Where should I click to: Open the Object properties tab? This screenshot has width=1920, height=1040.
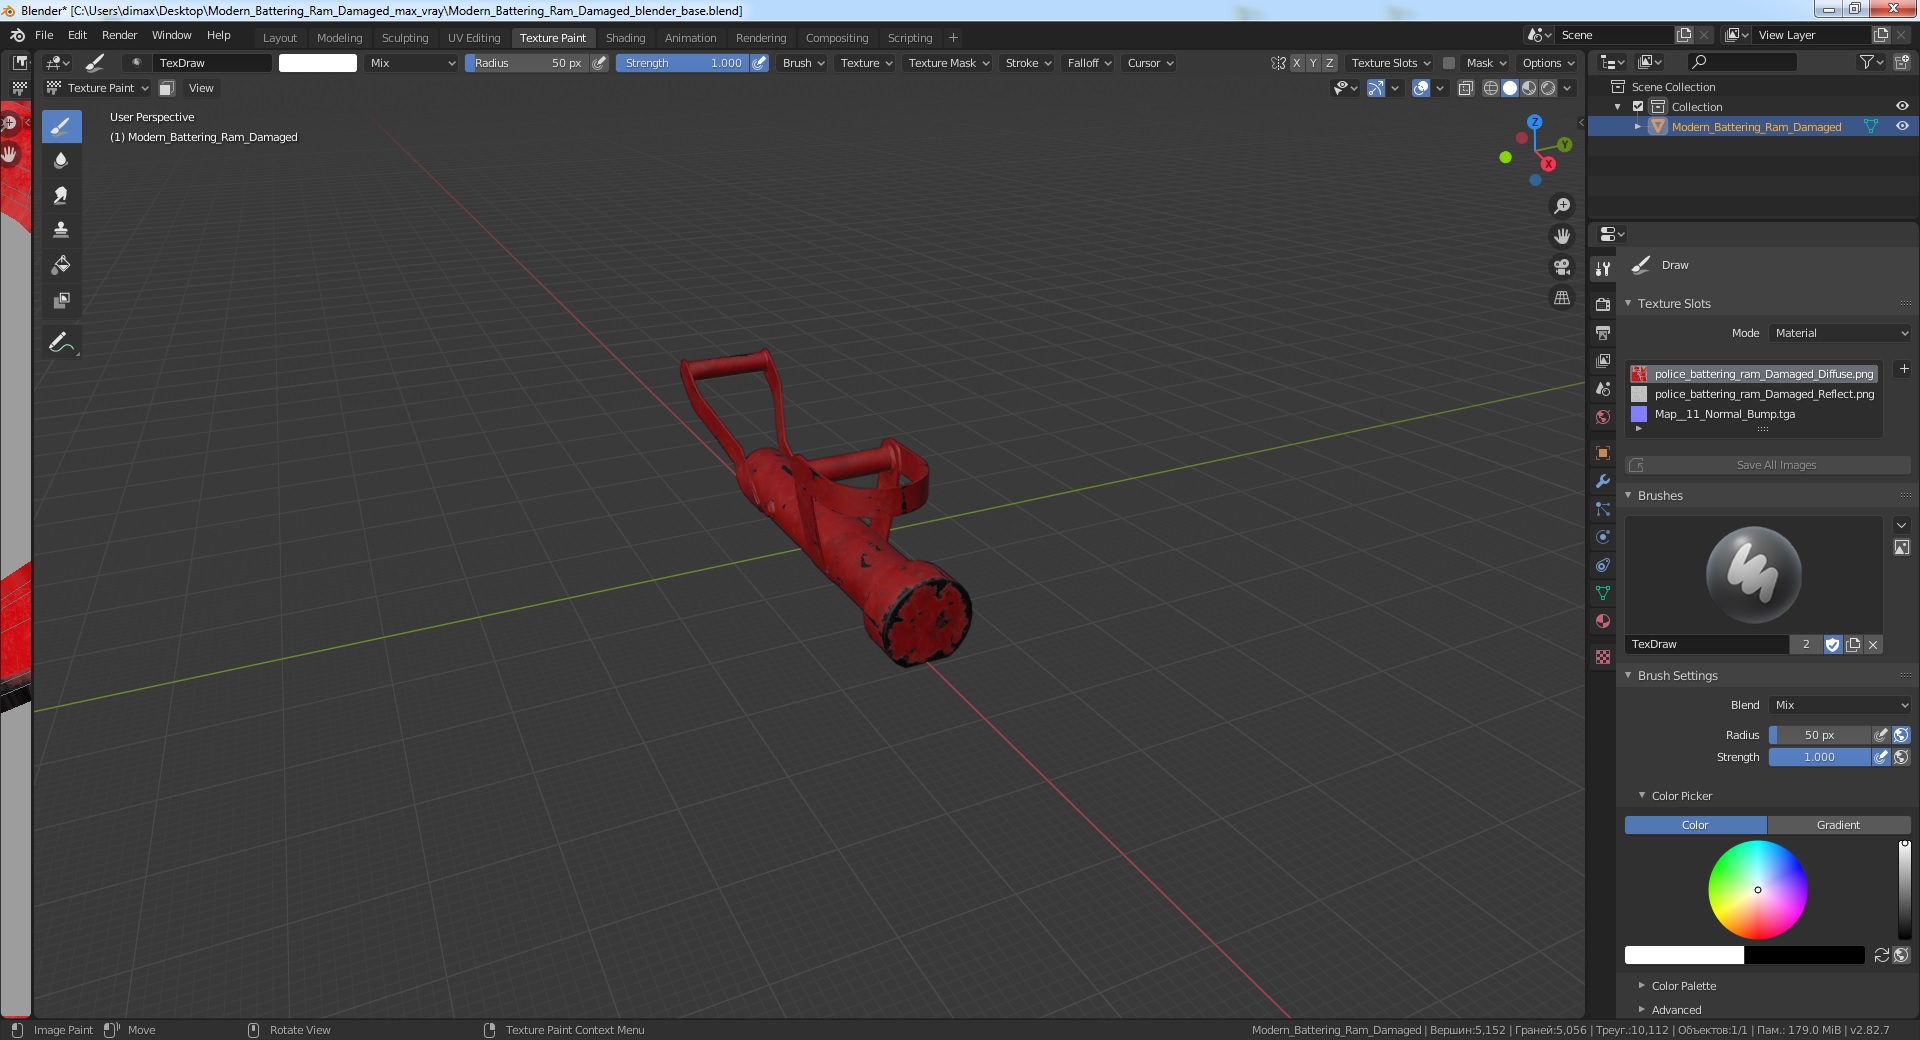1603,453
